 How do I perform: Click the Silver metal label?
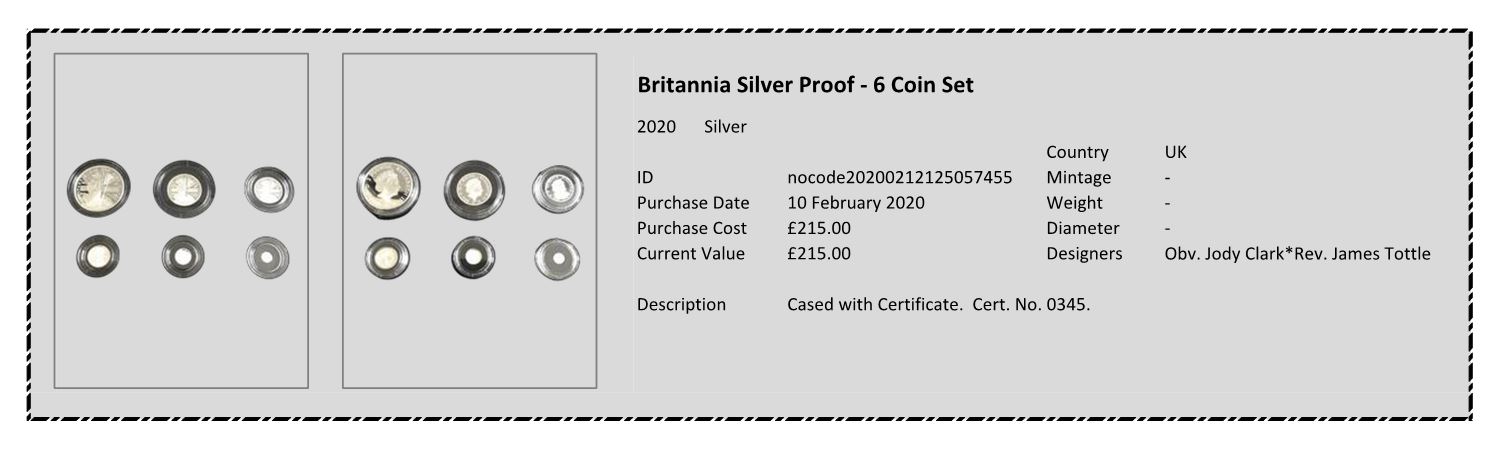tap(725, 127)
